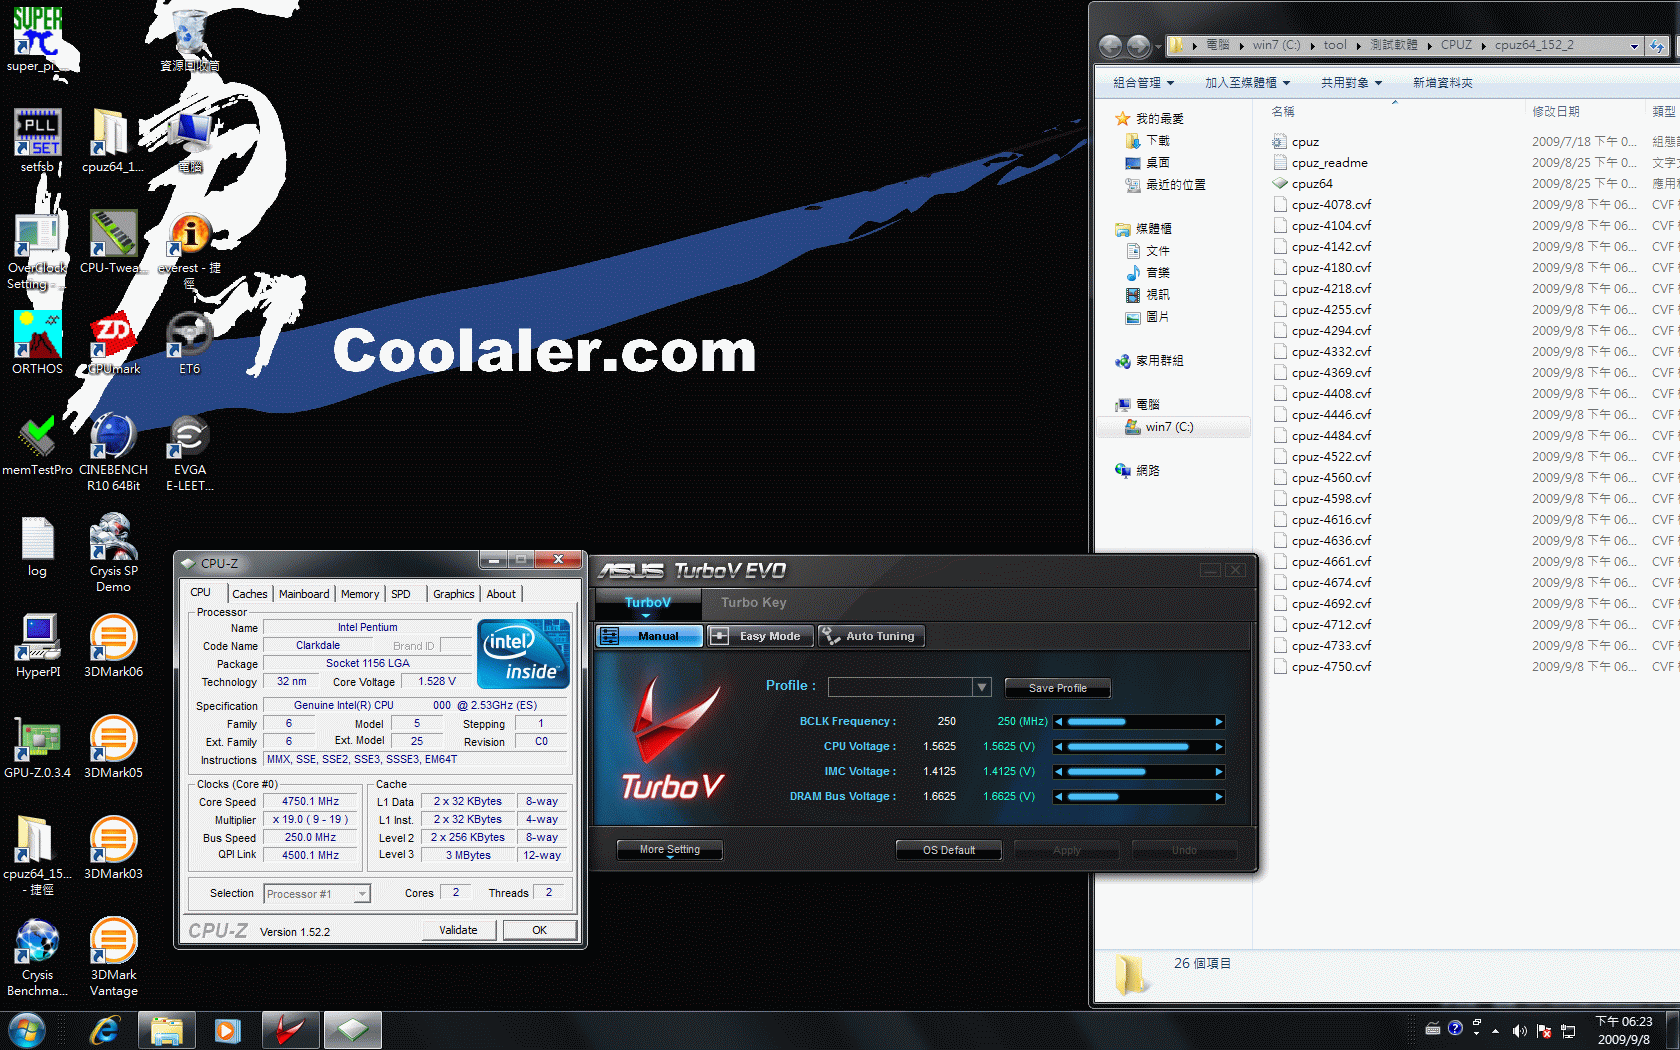Image resolution: width=1680 pixels, height=1050 pixels.
Task: Adjust the CPU Voltage slider
Action: click(x=1139, y=747)
